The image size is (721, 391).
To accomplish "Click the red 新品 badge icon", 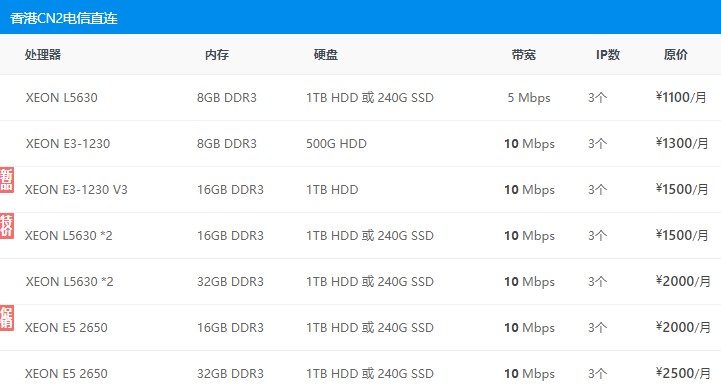I will point(6,180).
